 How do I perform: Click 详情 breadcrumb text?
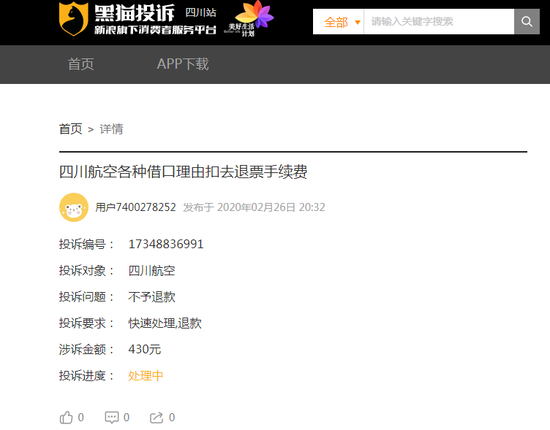tap(112, 129)
